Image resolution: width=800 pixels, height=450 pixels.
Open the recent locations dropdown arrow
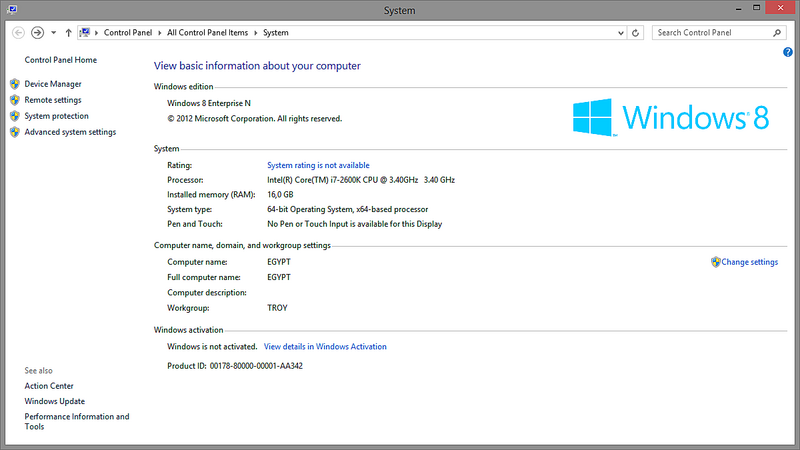click(x=53, y=33)
